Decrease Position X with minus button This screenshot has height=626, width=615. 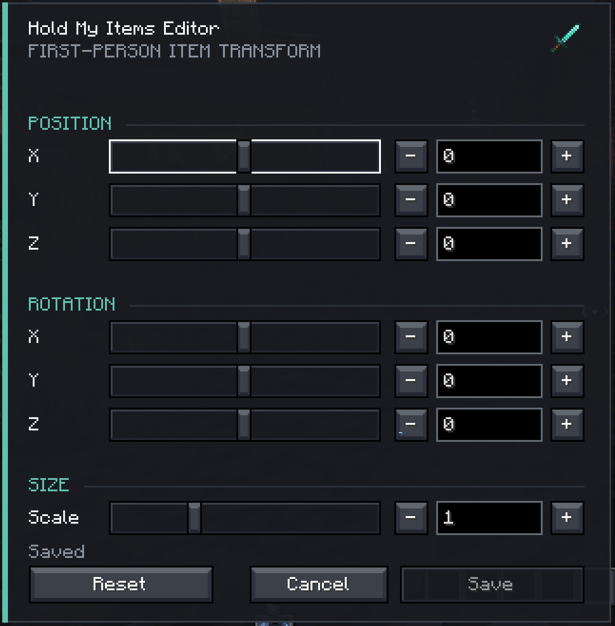pyautogui.click(x=411, y=156)
